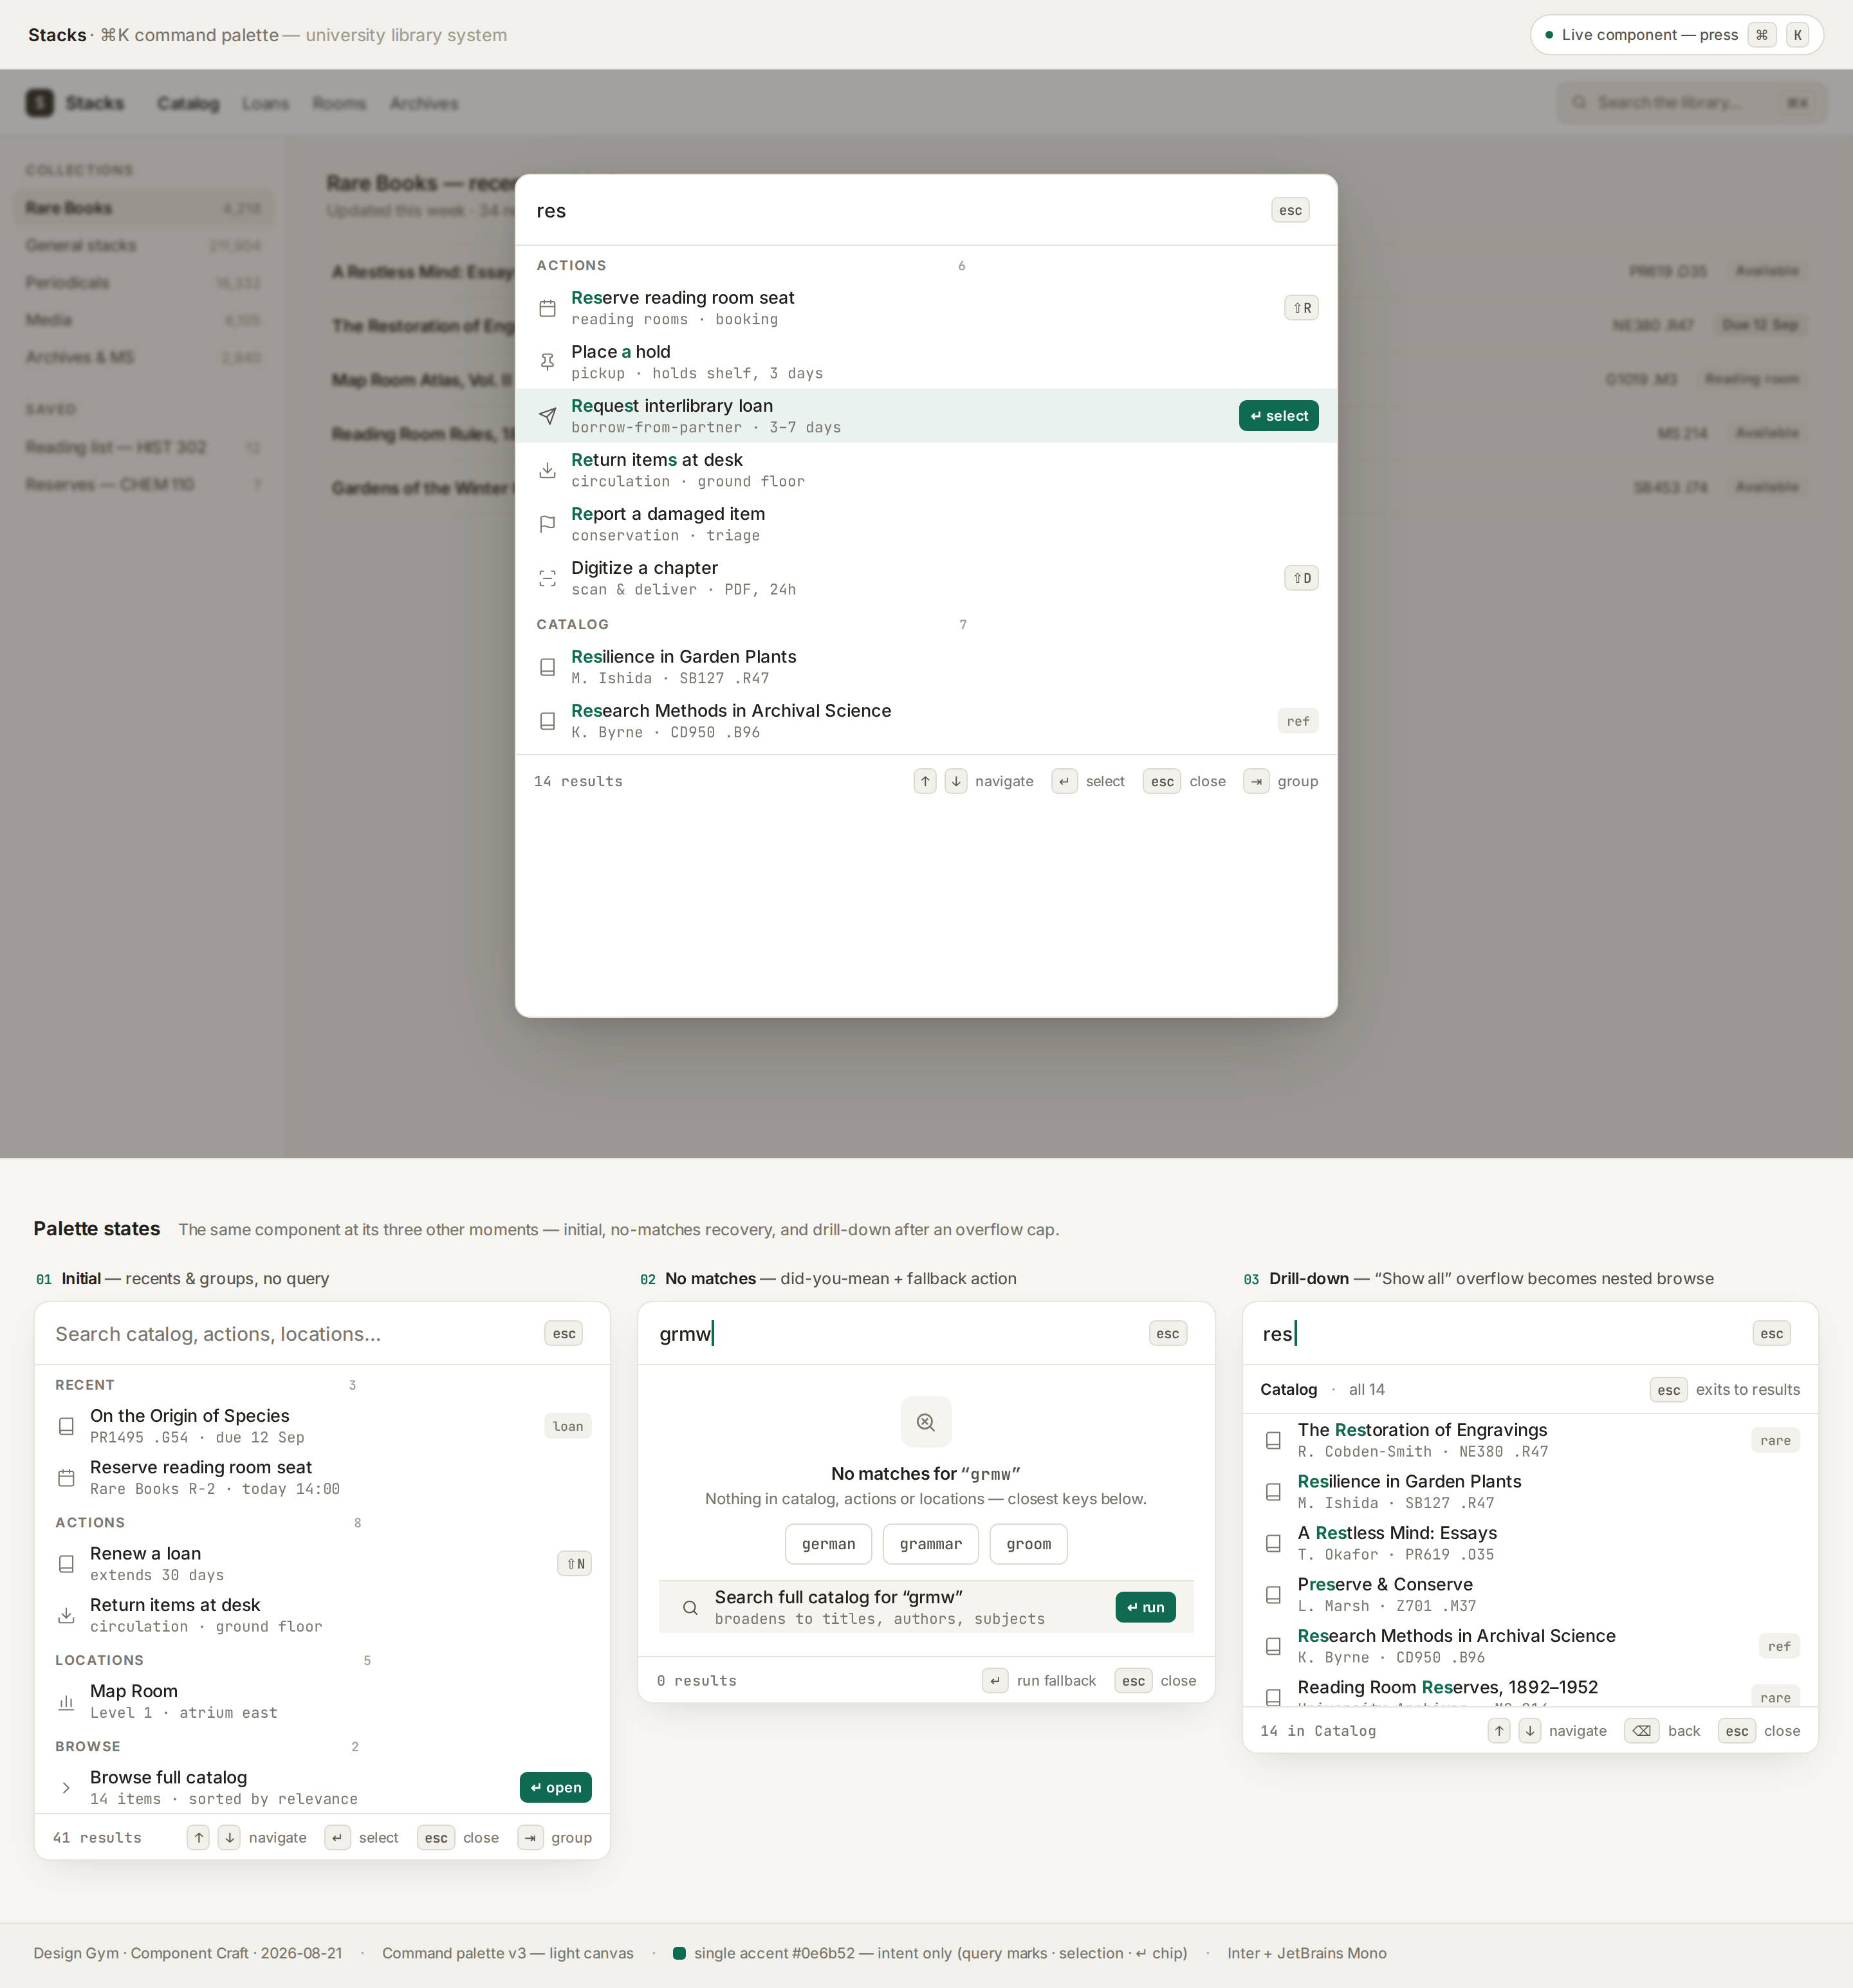Select Reading Room Reserves, 1892–1952 row
This screenshot has width=1853, height=1988.
(1530, 1692)
